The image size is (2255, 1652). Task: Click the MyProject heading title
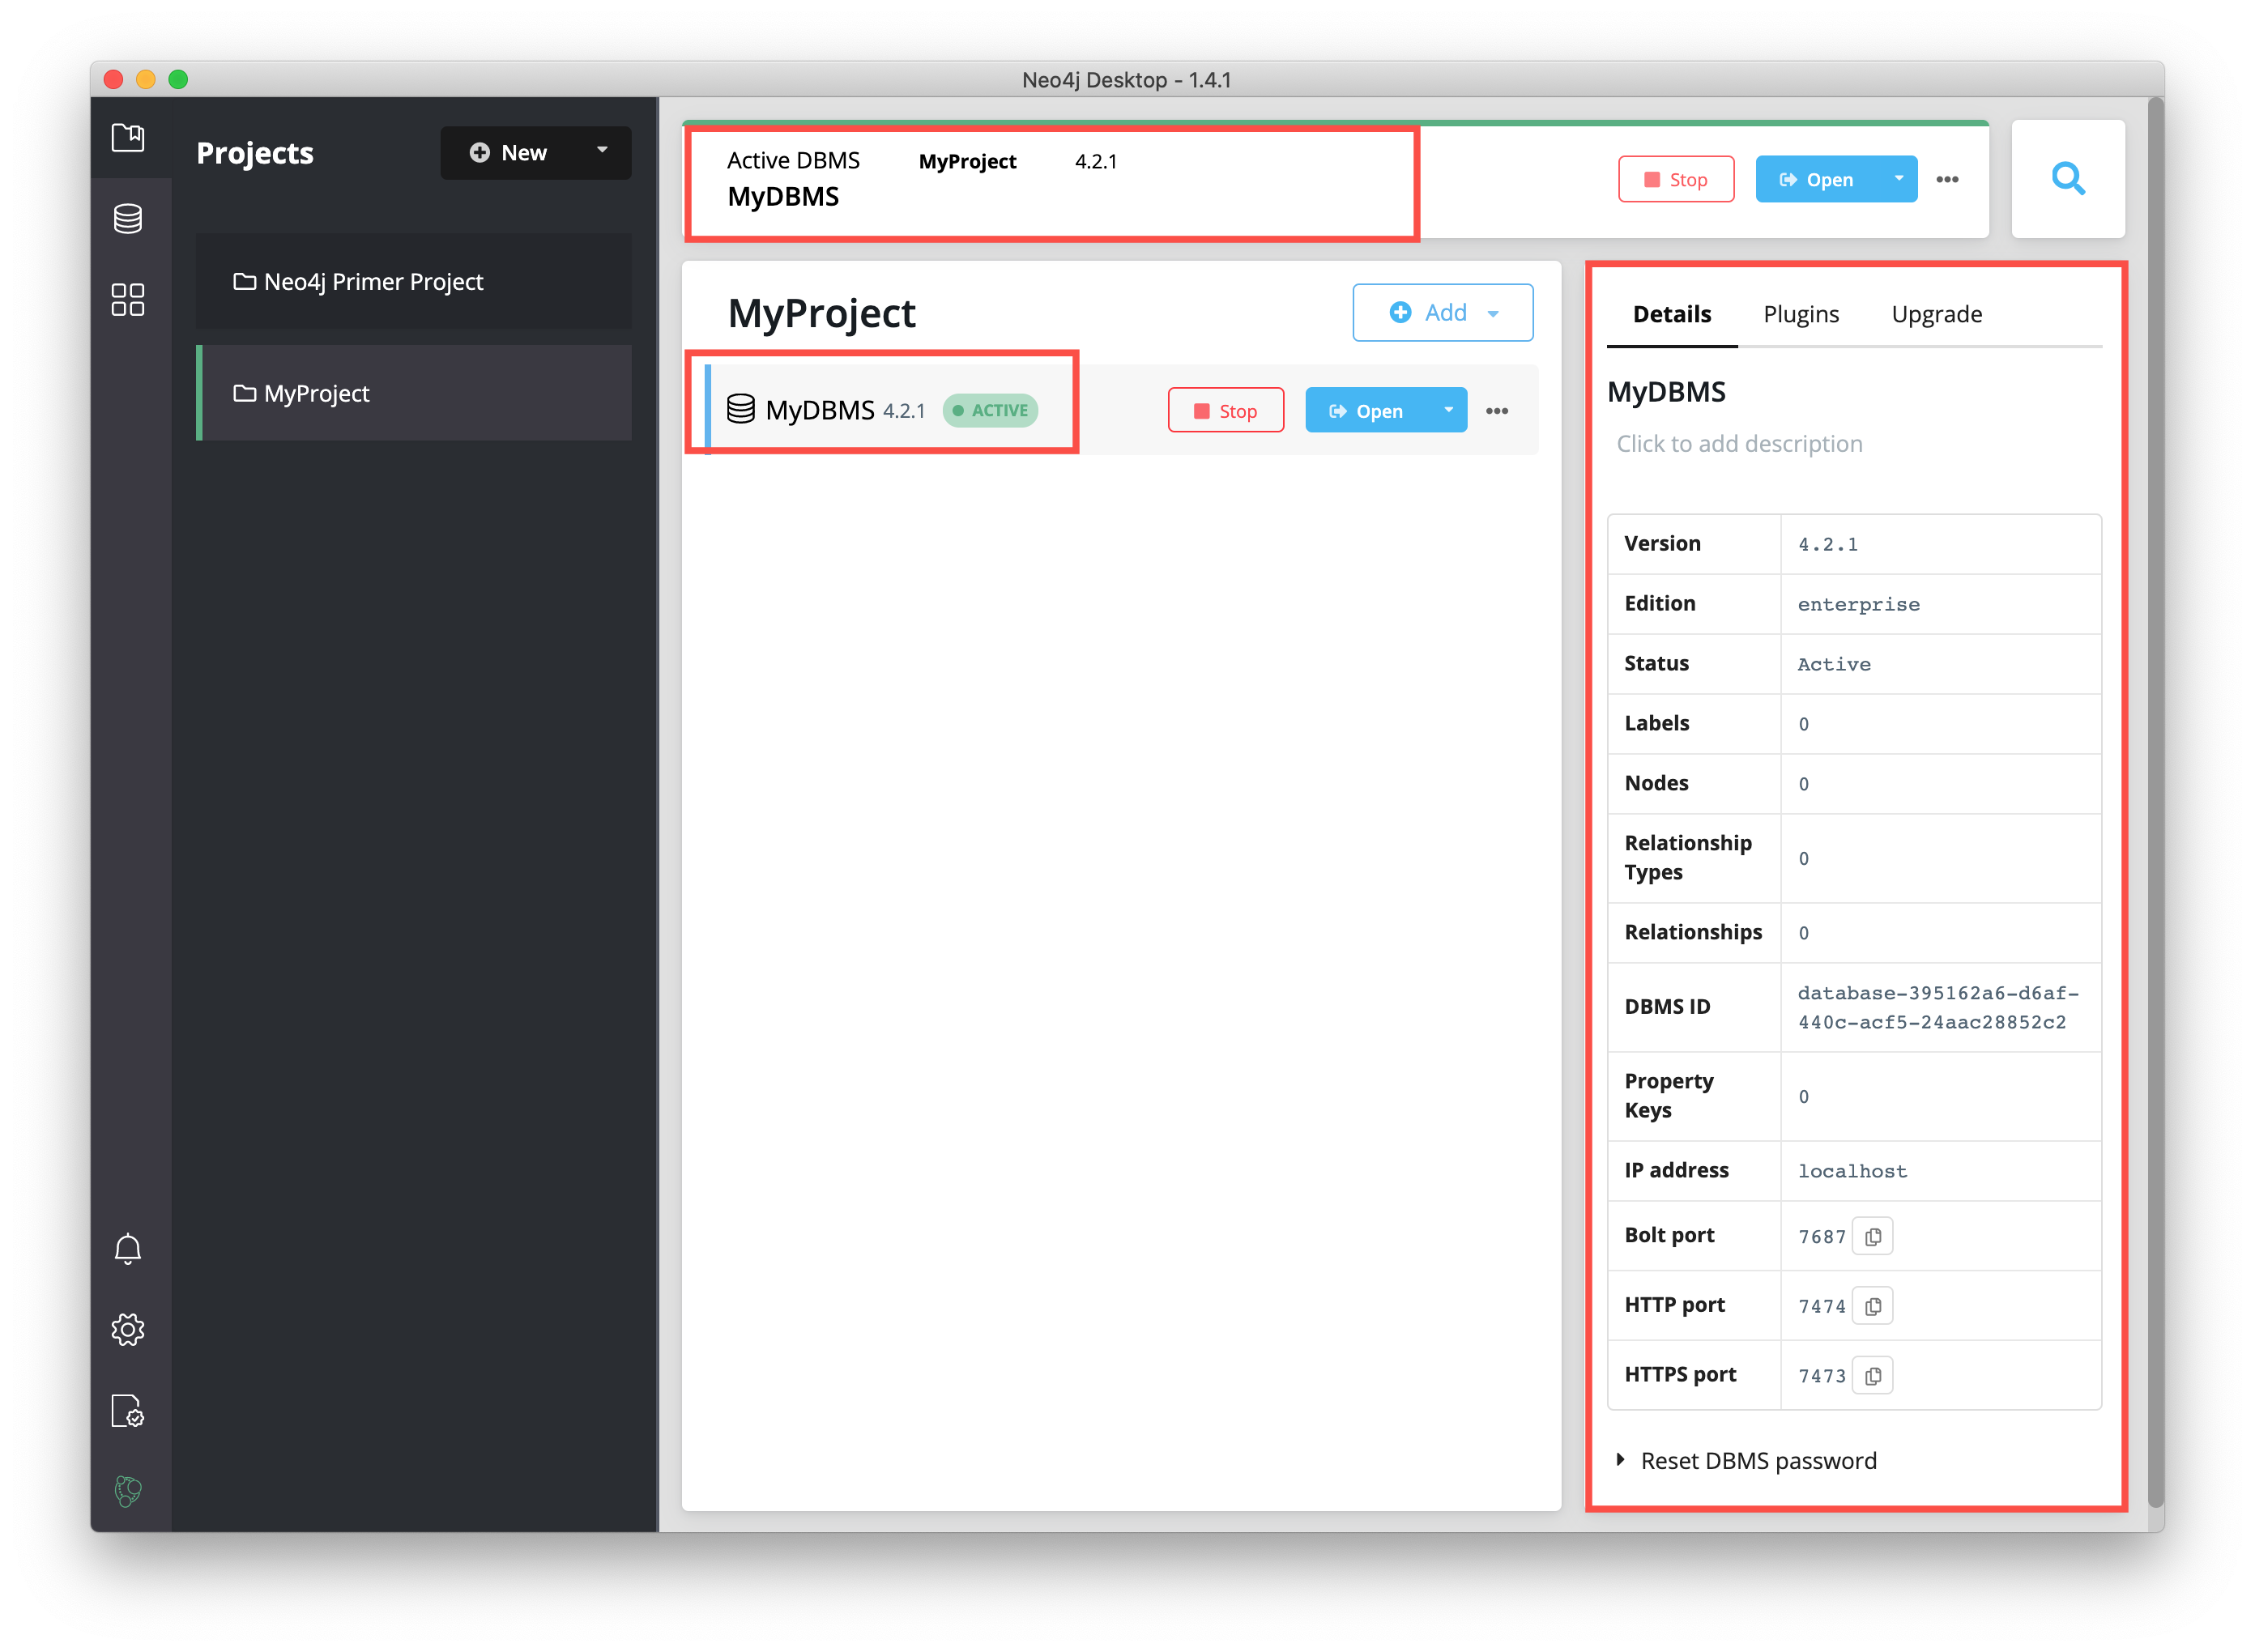(x=821, y=314)
